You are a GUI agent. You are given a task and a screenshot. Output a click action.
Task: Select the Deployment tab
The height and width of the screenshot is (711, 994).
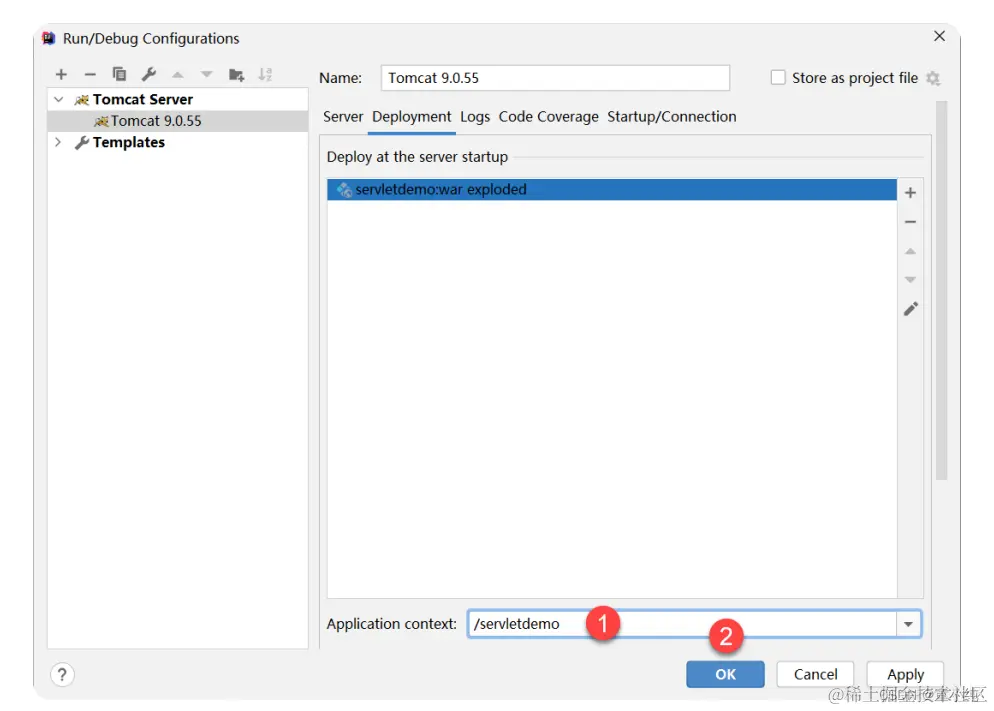pyautogui.click(x=411, y=117)
